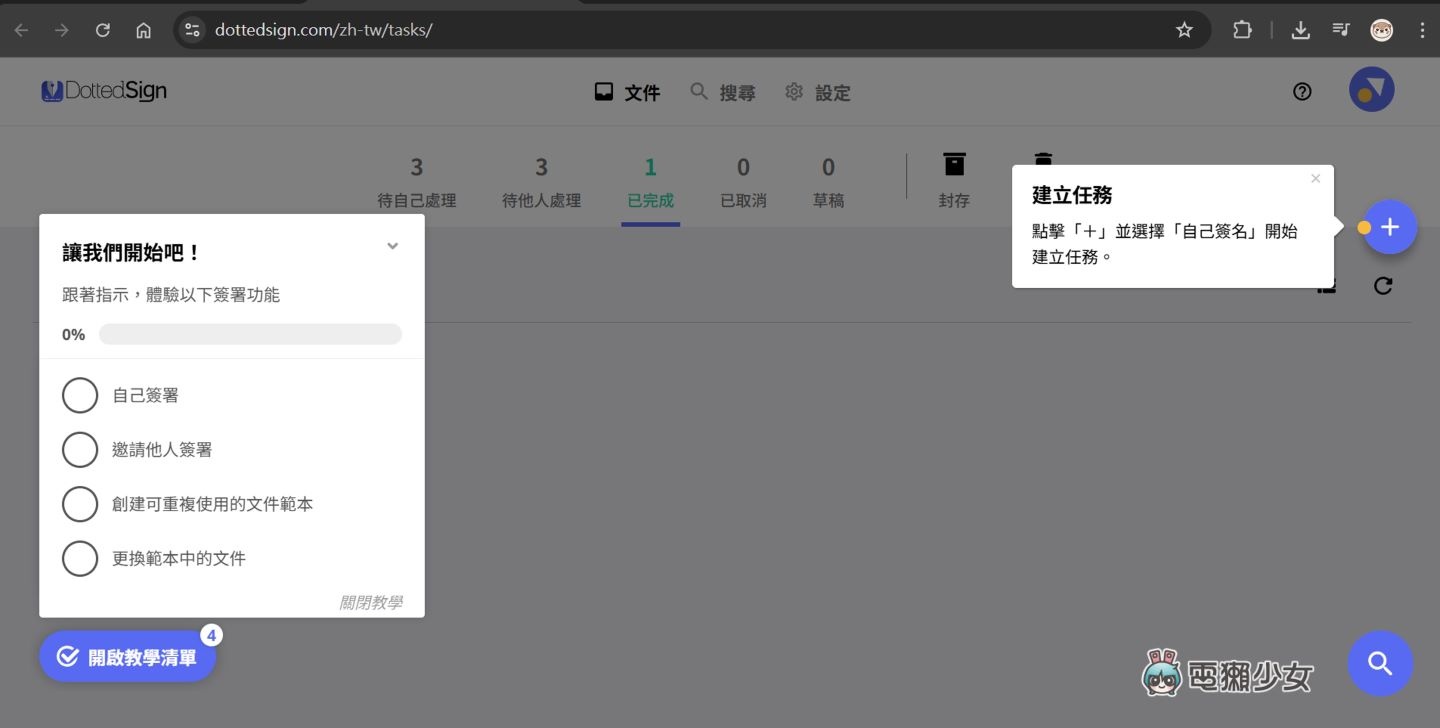Image resolution: width=1440 pixels, height=728 pixels.
Task: Select the 邀請他人簽署 checklist circle
Action: 80,450
